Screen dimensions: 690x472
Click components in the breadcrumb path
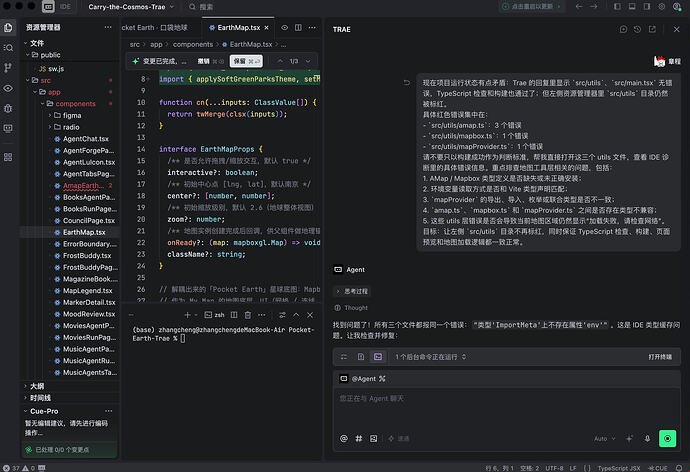pos(193,44)
